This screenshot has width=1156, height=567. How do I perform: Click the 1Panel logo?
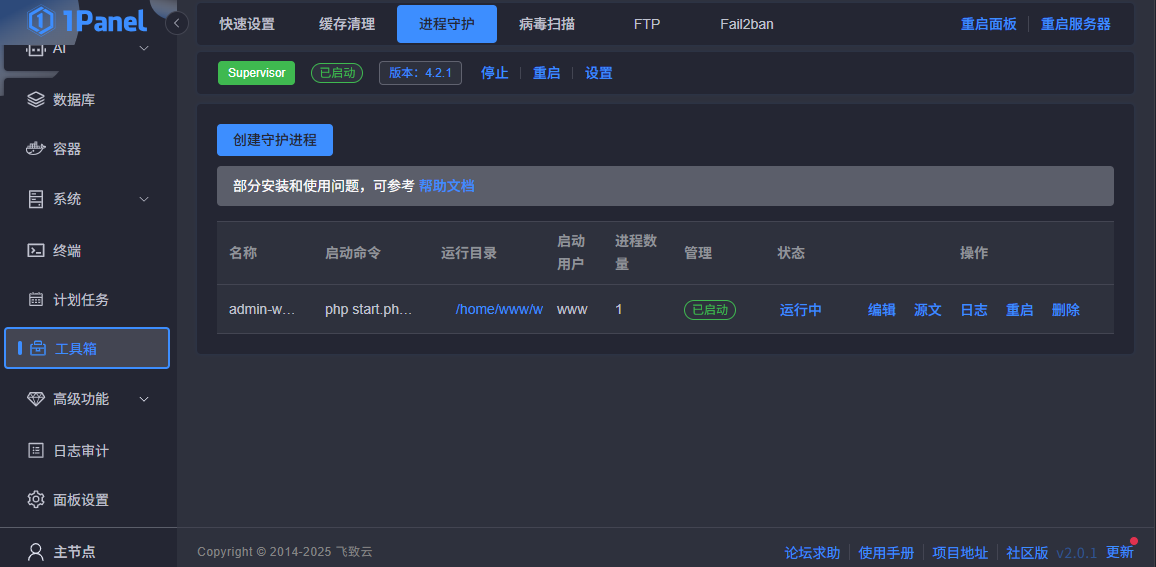[87, 20]
